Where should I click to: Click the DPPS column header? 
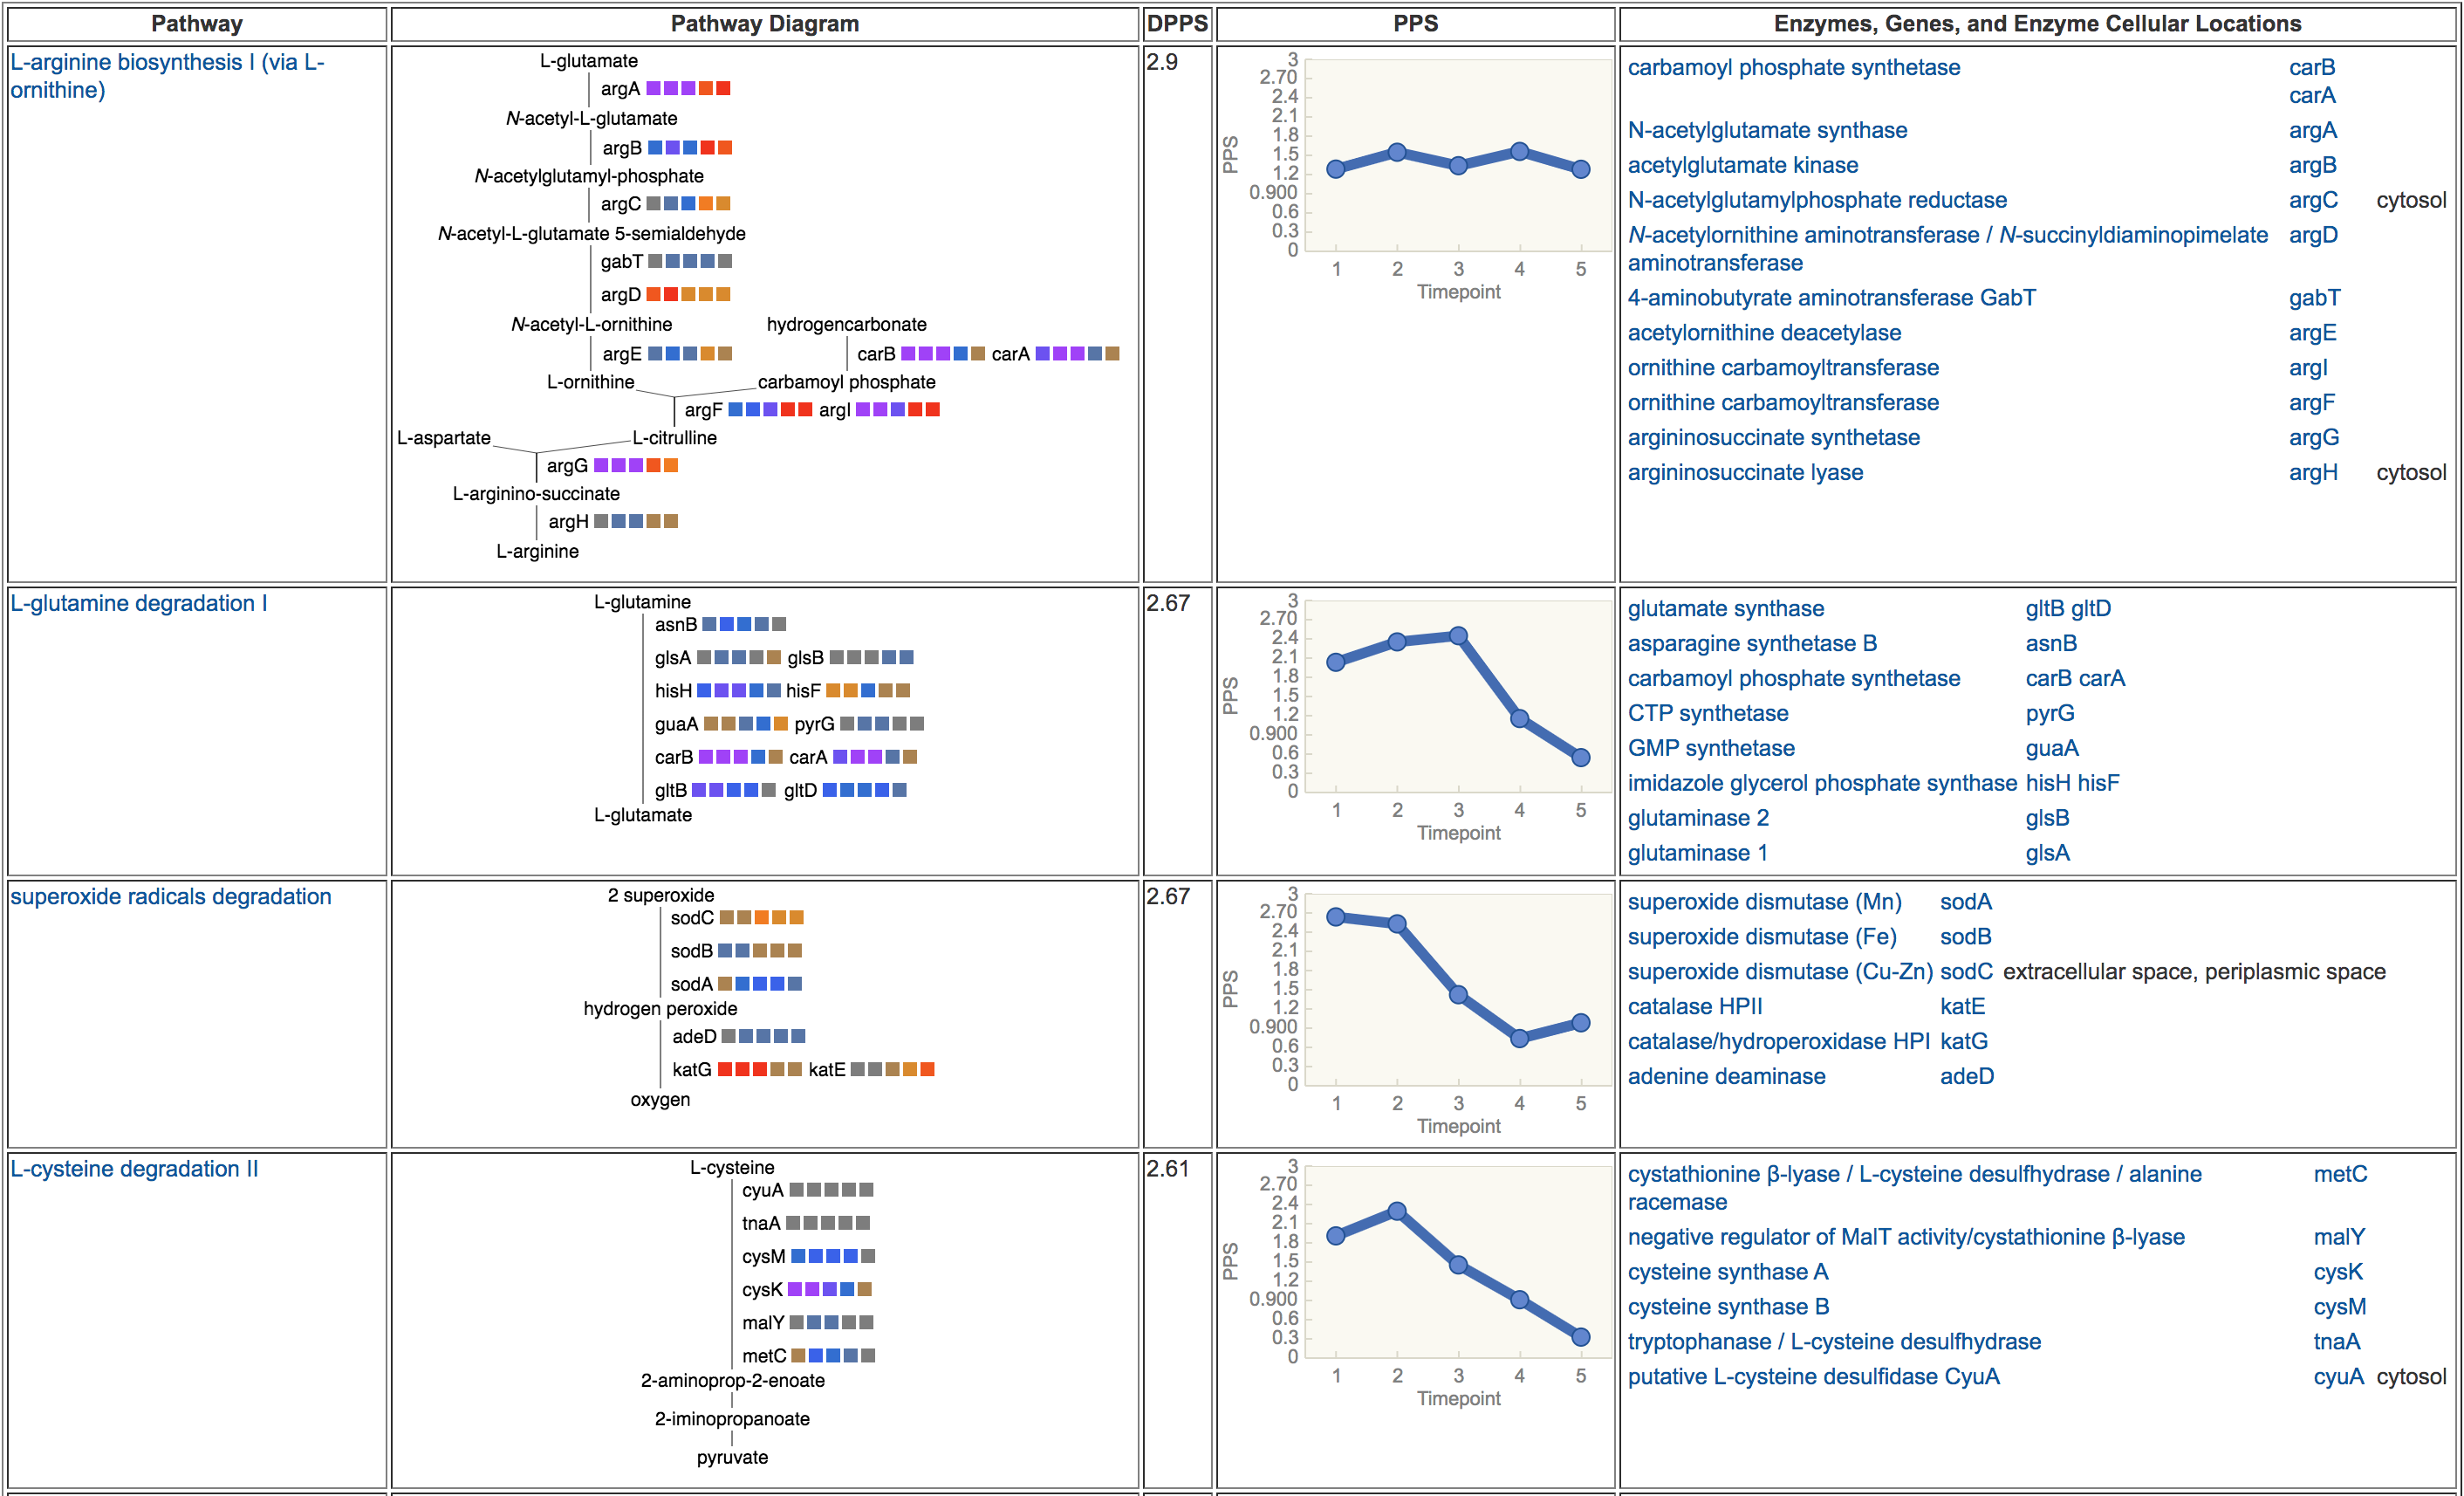point(1177,24)
